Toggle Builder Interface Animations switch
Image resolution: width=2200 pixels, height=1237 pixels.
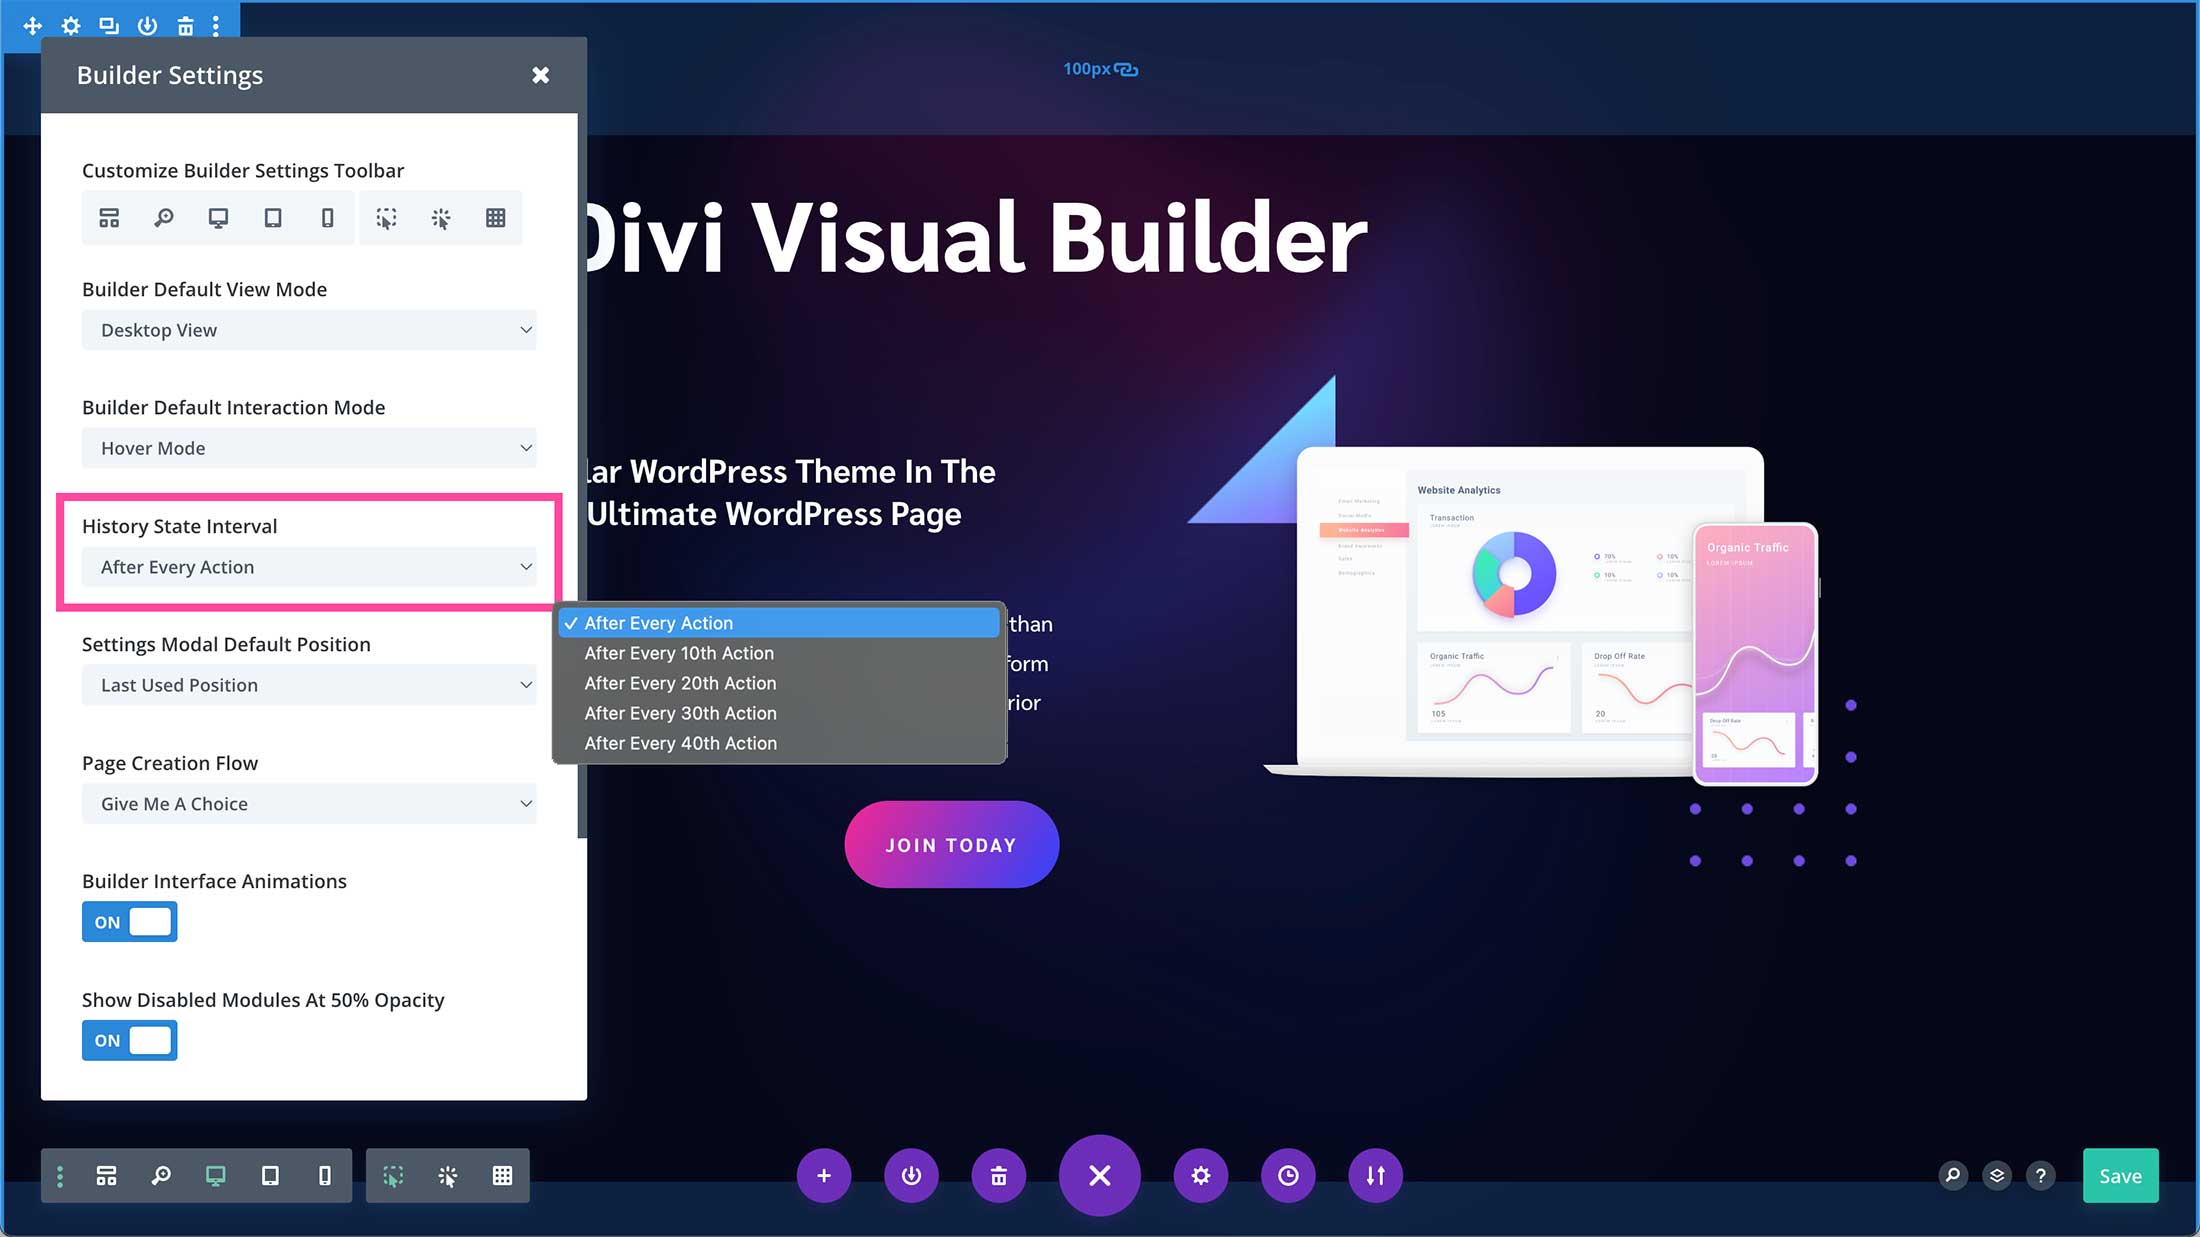[x=130, y=921]
